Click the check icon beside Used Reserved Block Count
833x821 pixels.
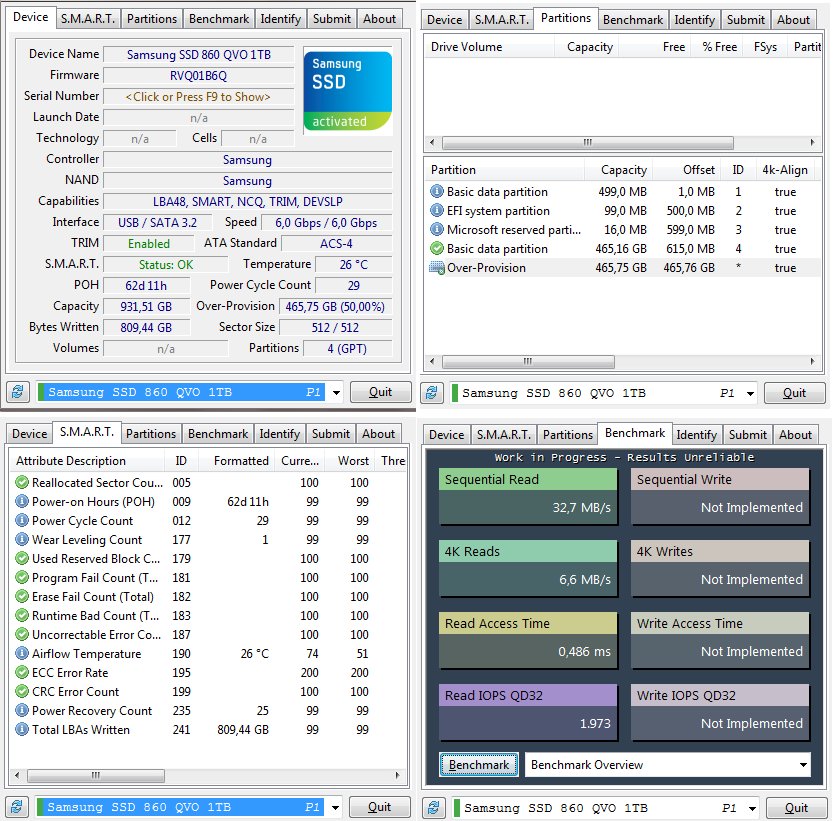point(22,558)
